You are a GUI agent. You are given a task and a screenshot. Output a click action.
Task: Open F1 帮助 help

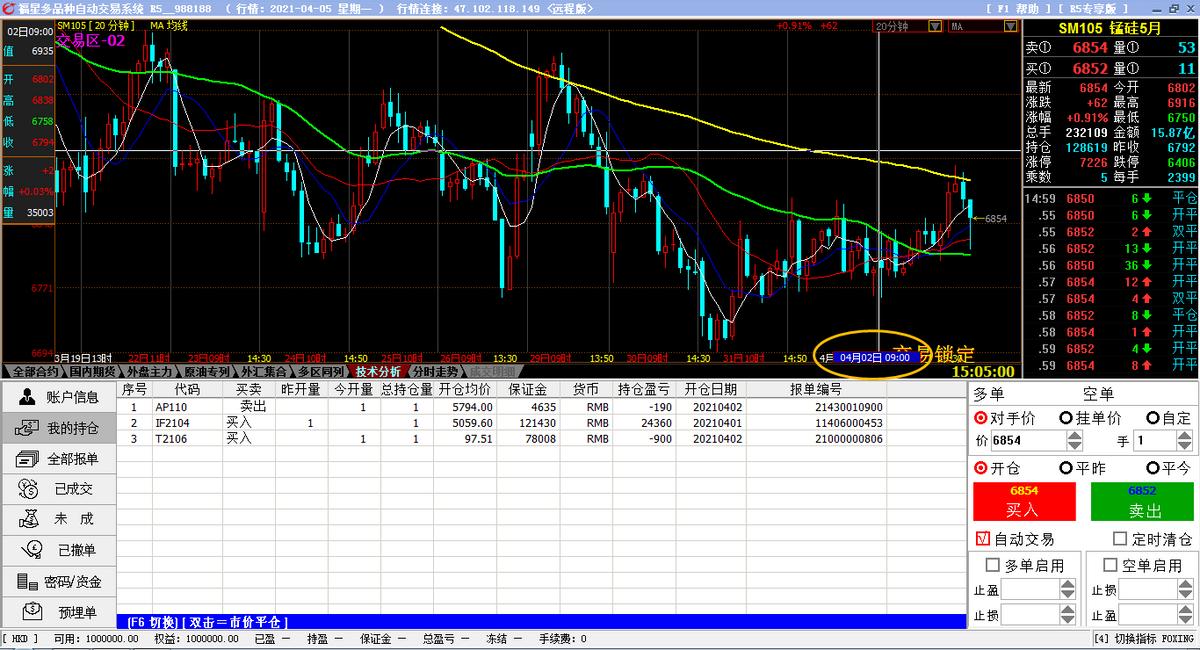click(x=1019, y=8)
